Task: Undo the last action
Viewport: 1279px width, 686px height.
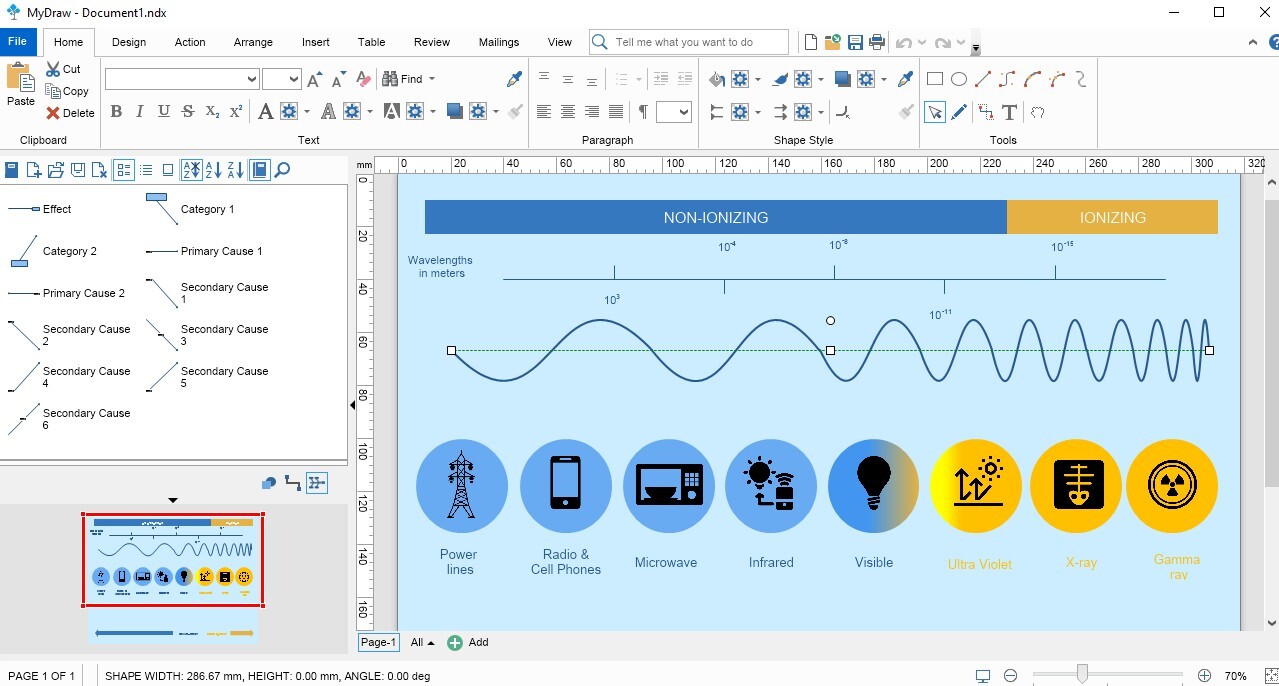Action: tap(904, 42)
